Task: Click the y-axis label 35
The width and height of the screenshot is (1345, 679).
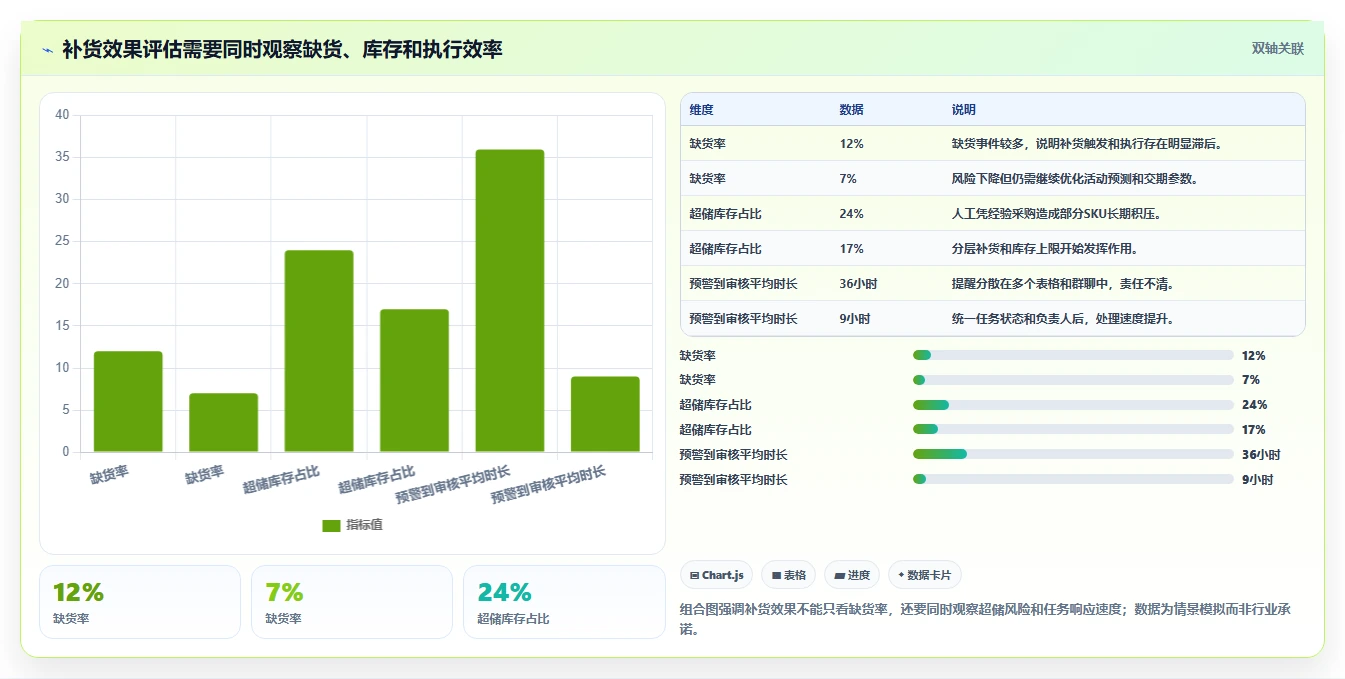Action: tap(62, 157)
